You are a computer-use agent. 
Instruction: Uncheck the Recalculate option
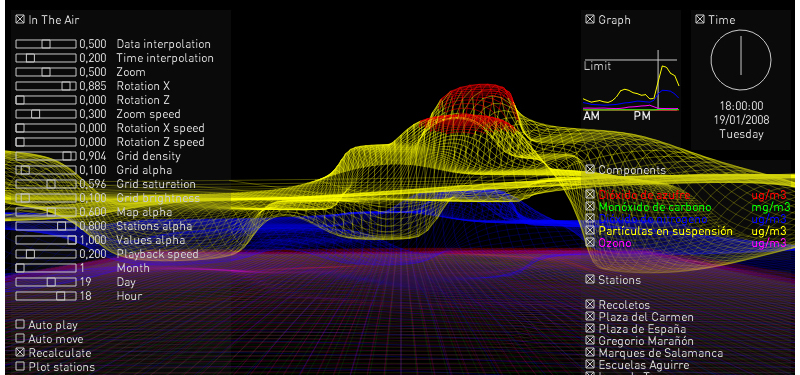tap(20, 353)
